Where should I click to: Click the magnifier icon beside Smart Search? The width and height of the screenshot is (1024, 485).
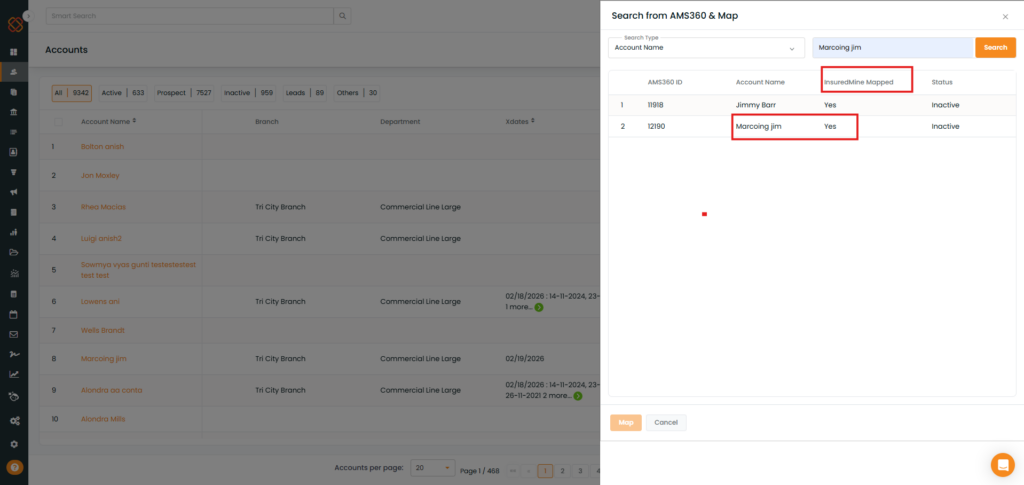click(342, 16)
